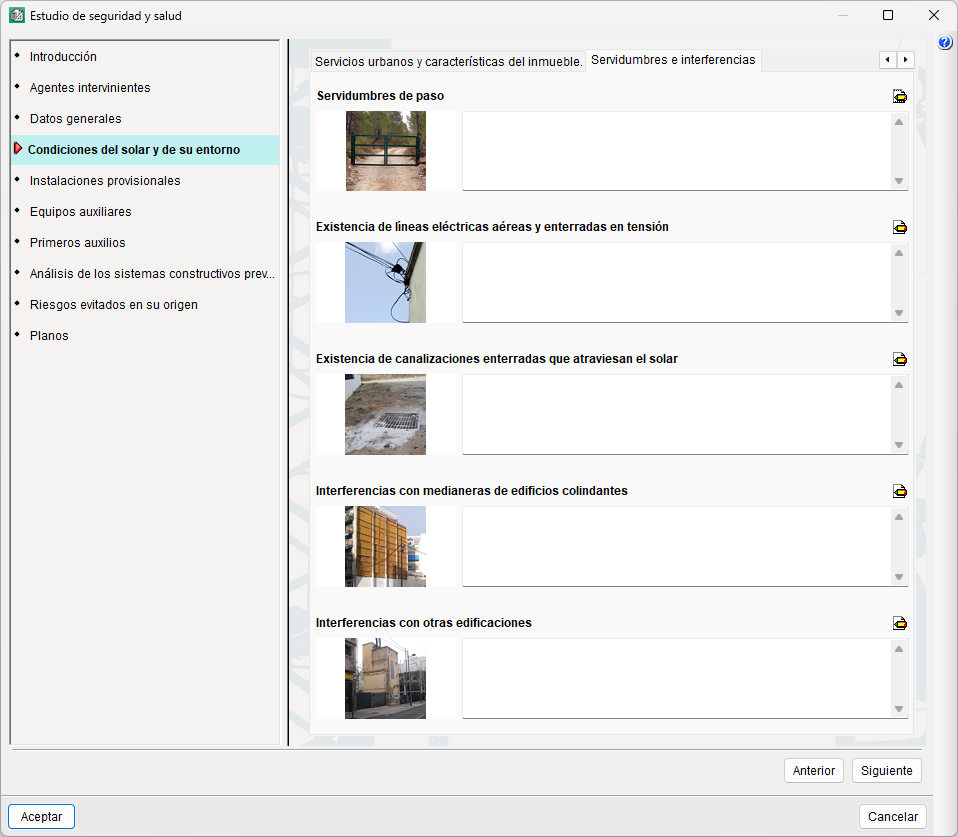Close the Estudio de seguridad y salud window
Screen dimensions: 958x837
coord(934,15)
